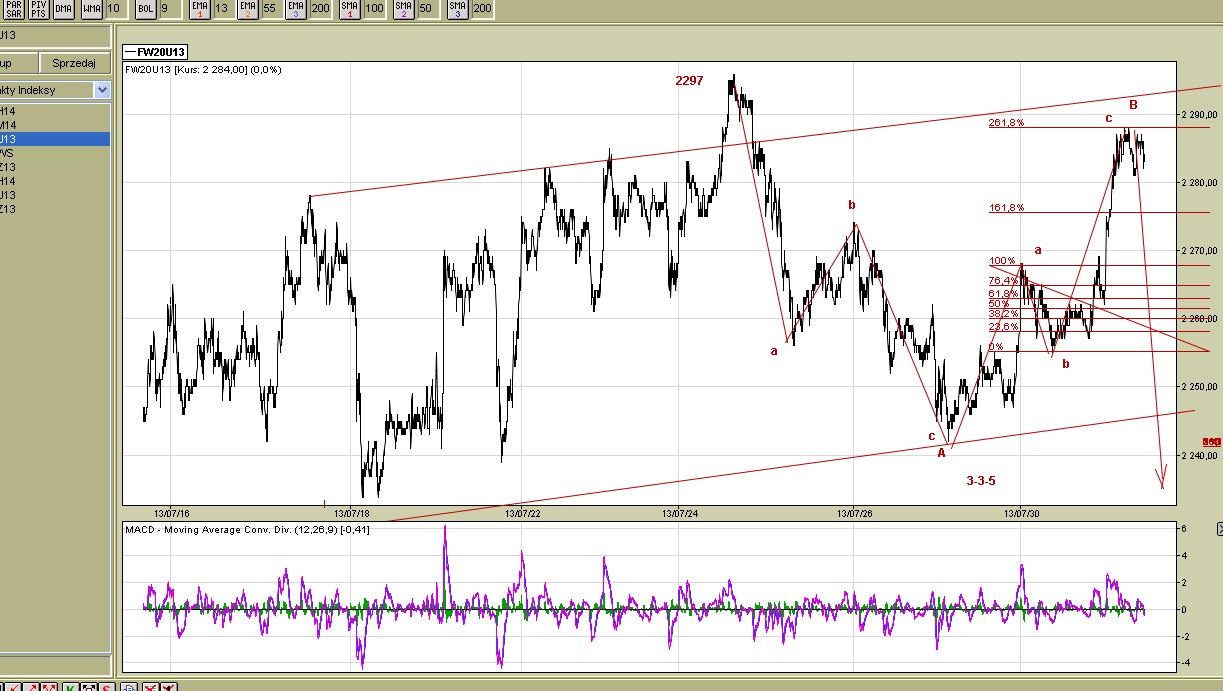Enable the DMA indicator button
Screen dimensions: 1223x691
click(63, 8)
